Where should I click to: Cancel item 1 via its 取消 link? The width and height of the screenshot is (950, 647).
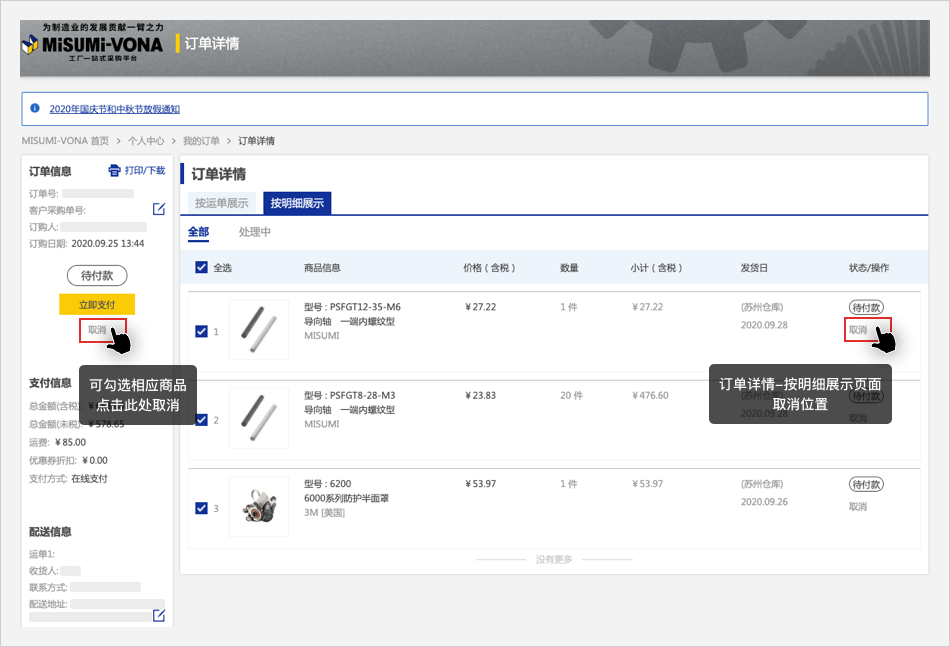[x=858, y=330]
